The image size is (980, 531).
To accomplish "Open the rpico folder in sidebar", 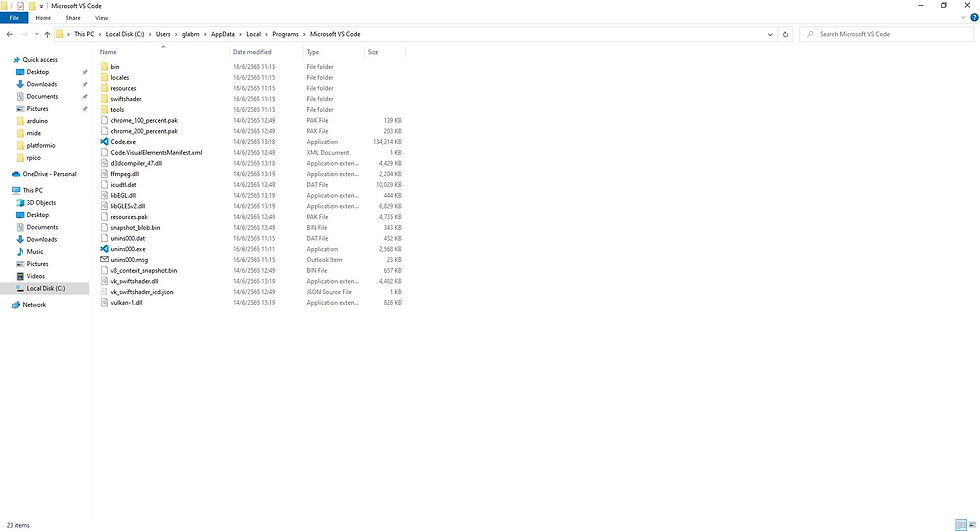I will [x=33, y=158].
